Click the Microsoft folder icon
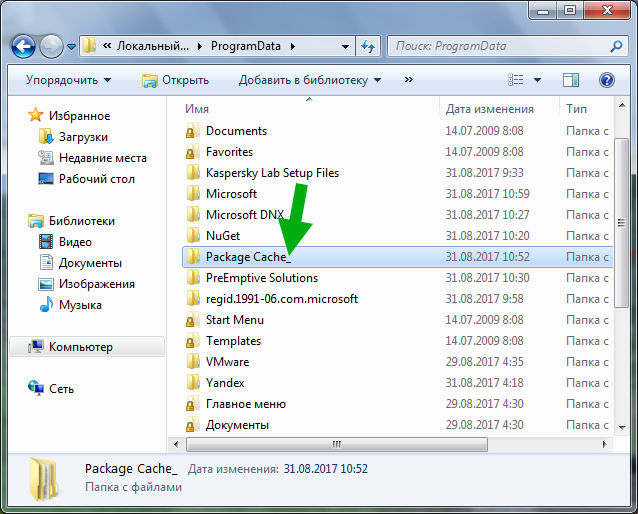 [193, 194]
